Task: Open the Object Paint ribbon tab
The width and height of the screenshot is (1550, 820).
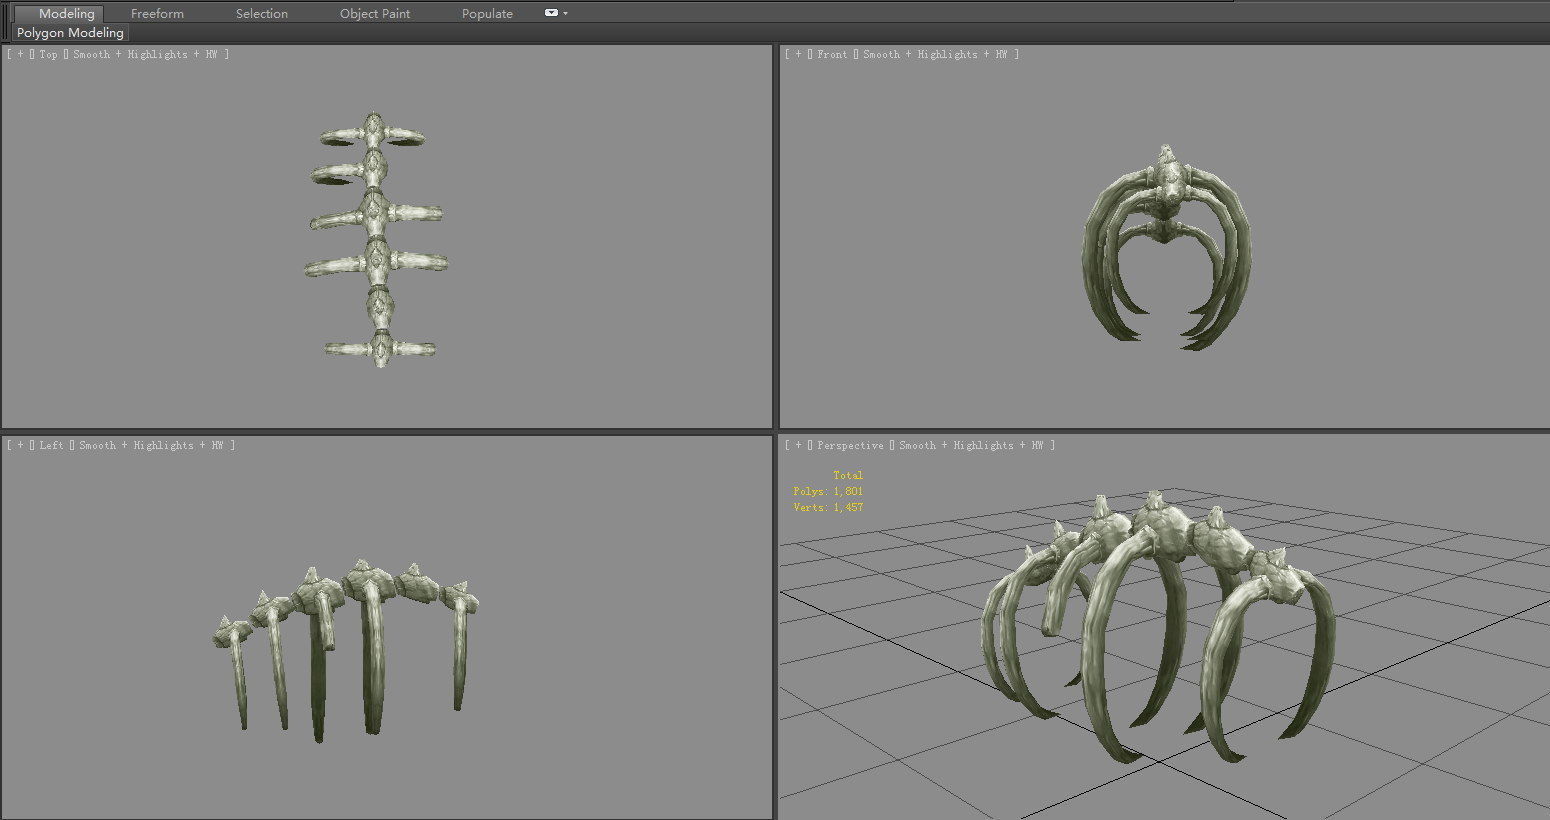Action: pos(375,14)
